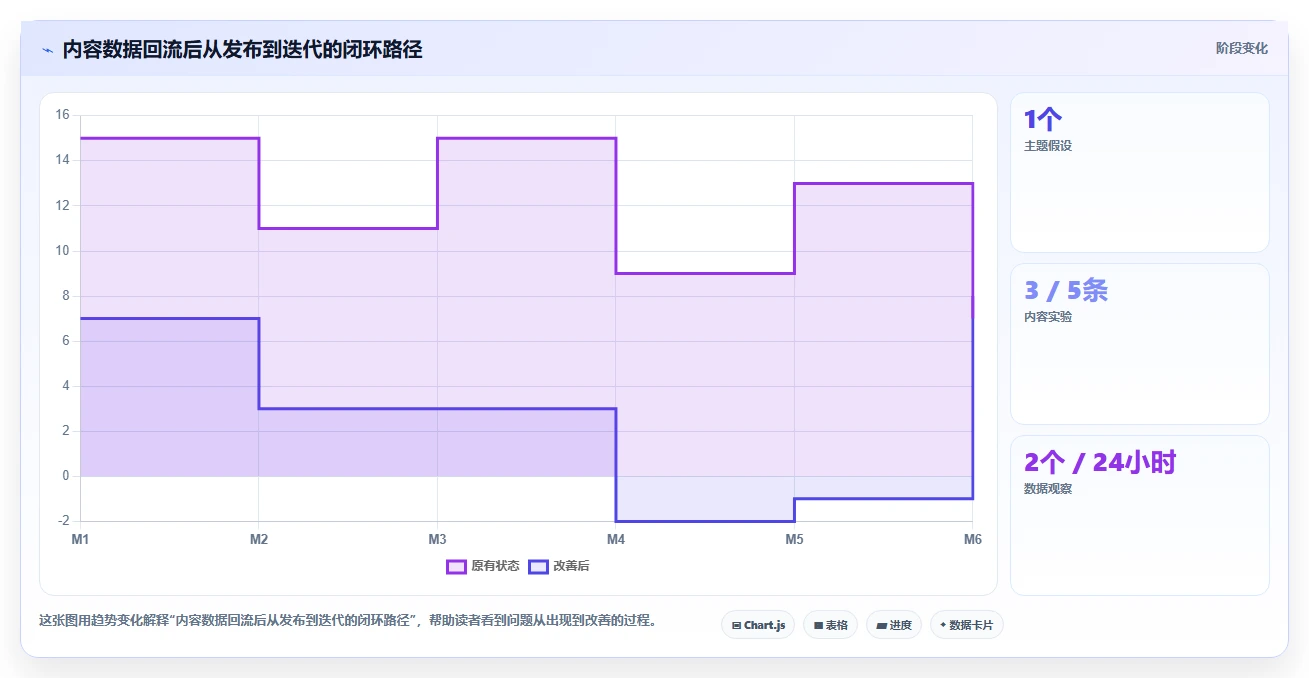Click the 进度 tag

click(893, 625)
